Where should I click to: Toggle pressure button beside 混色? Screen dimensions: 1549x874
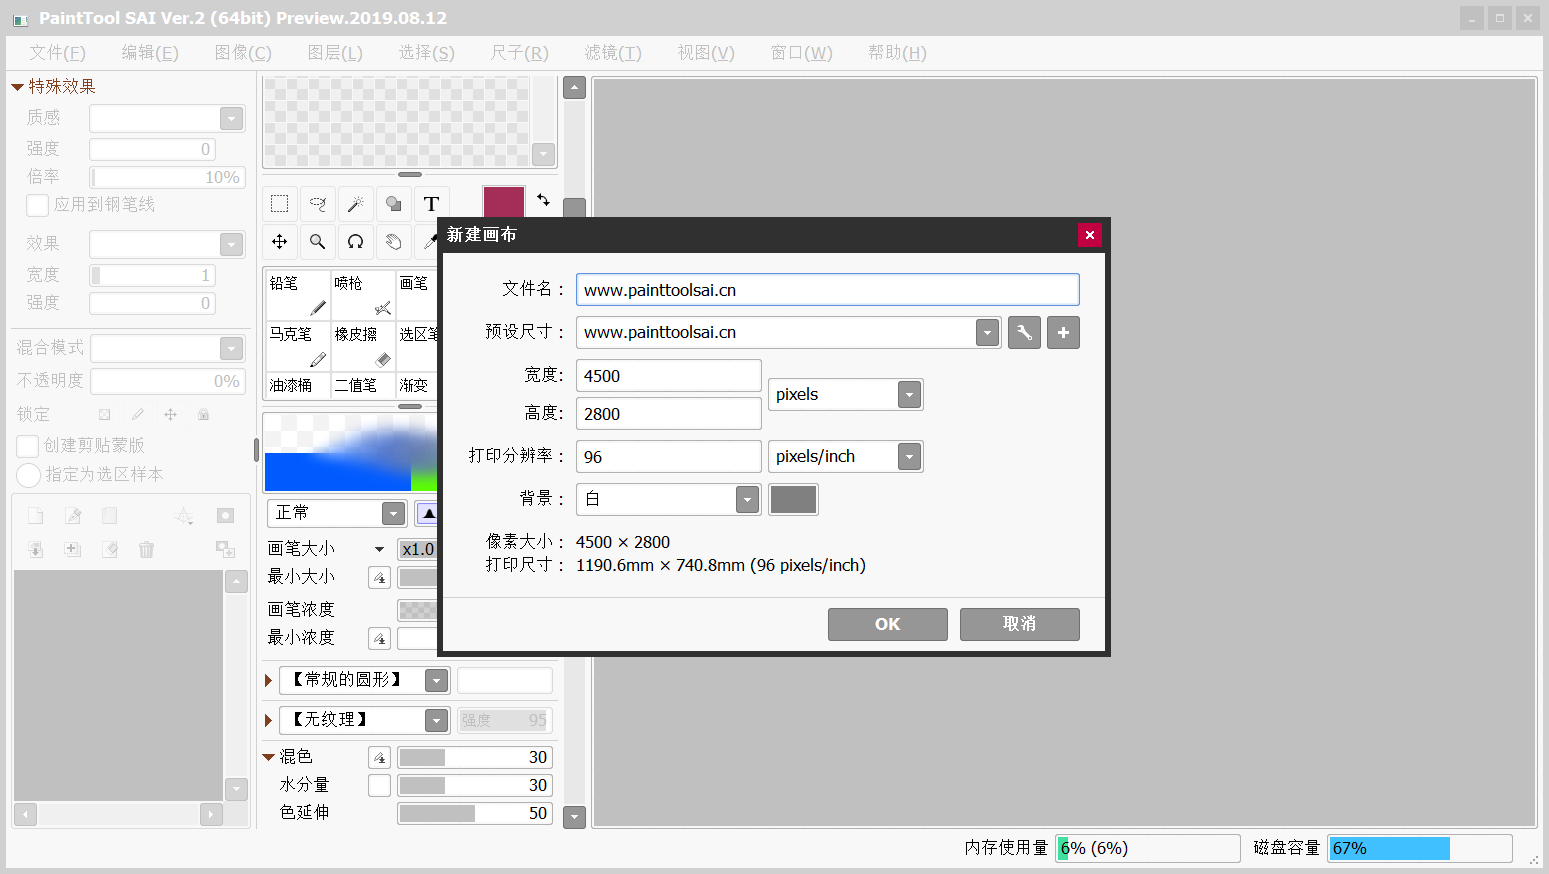[x=379, y=758]
